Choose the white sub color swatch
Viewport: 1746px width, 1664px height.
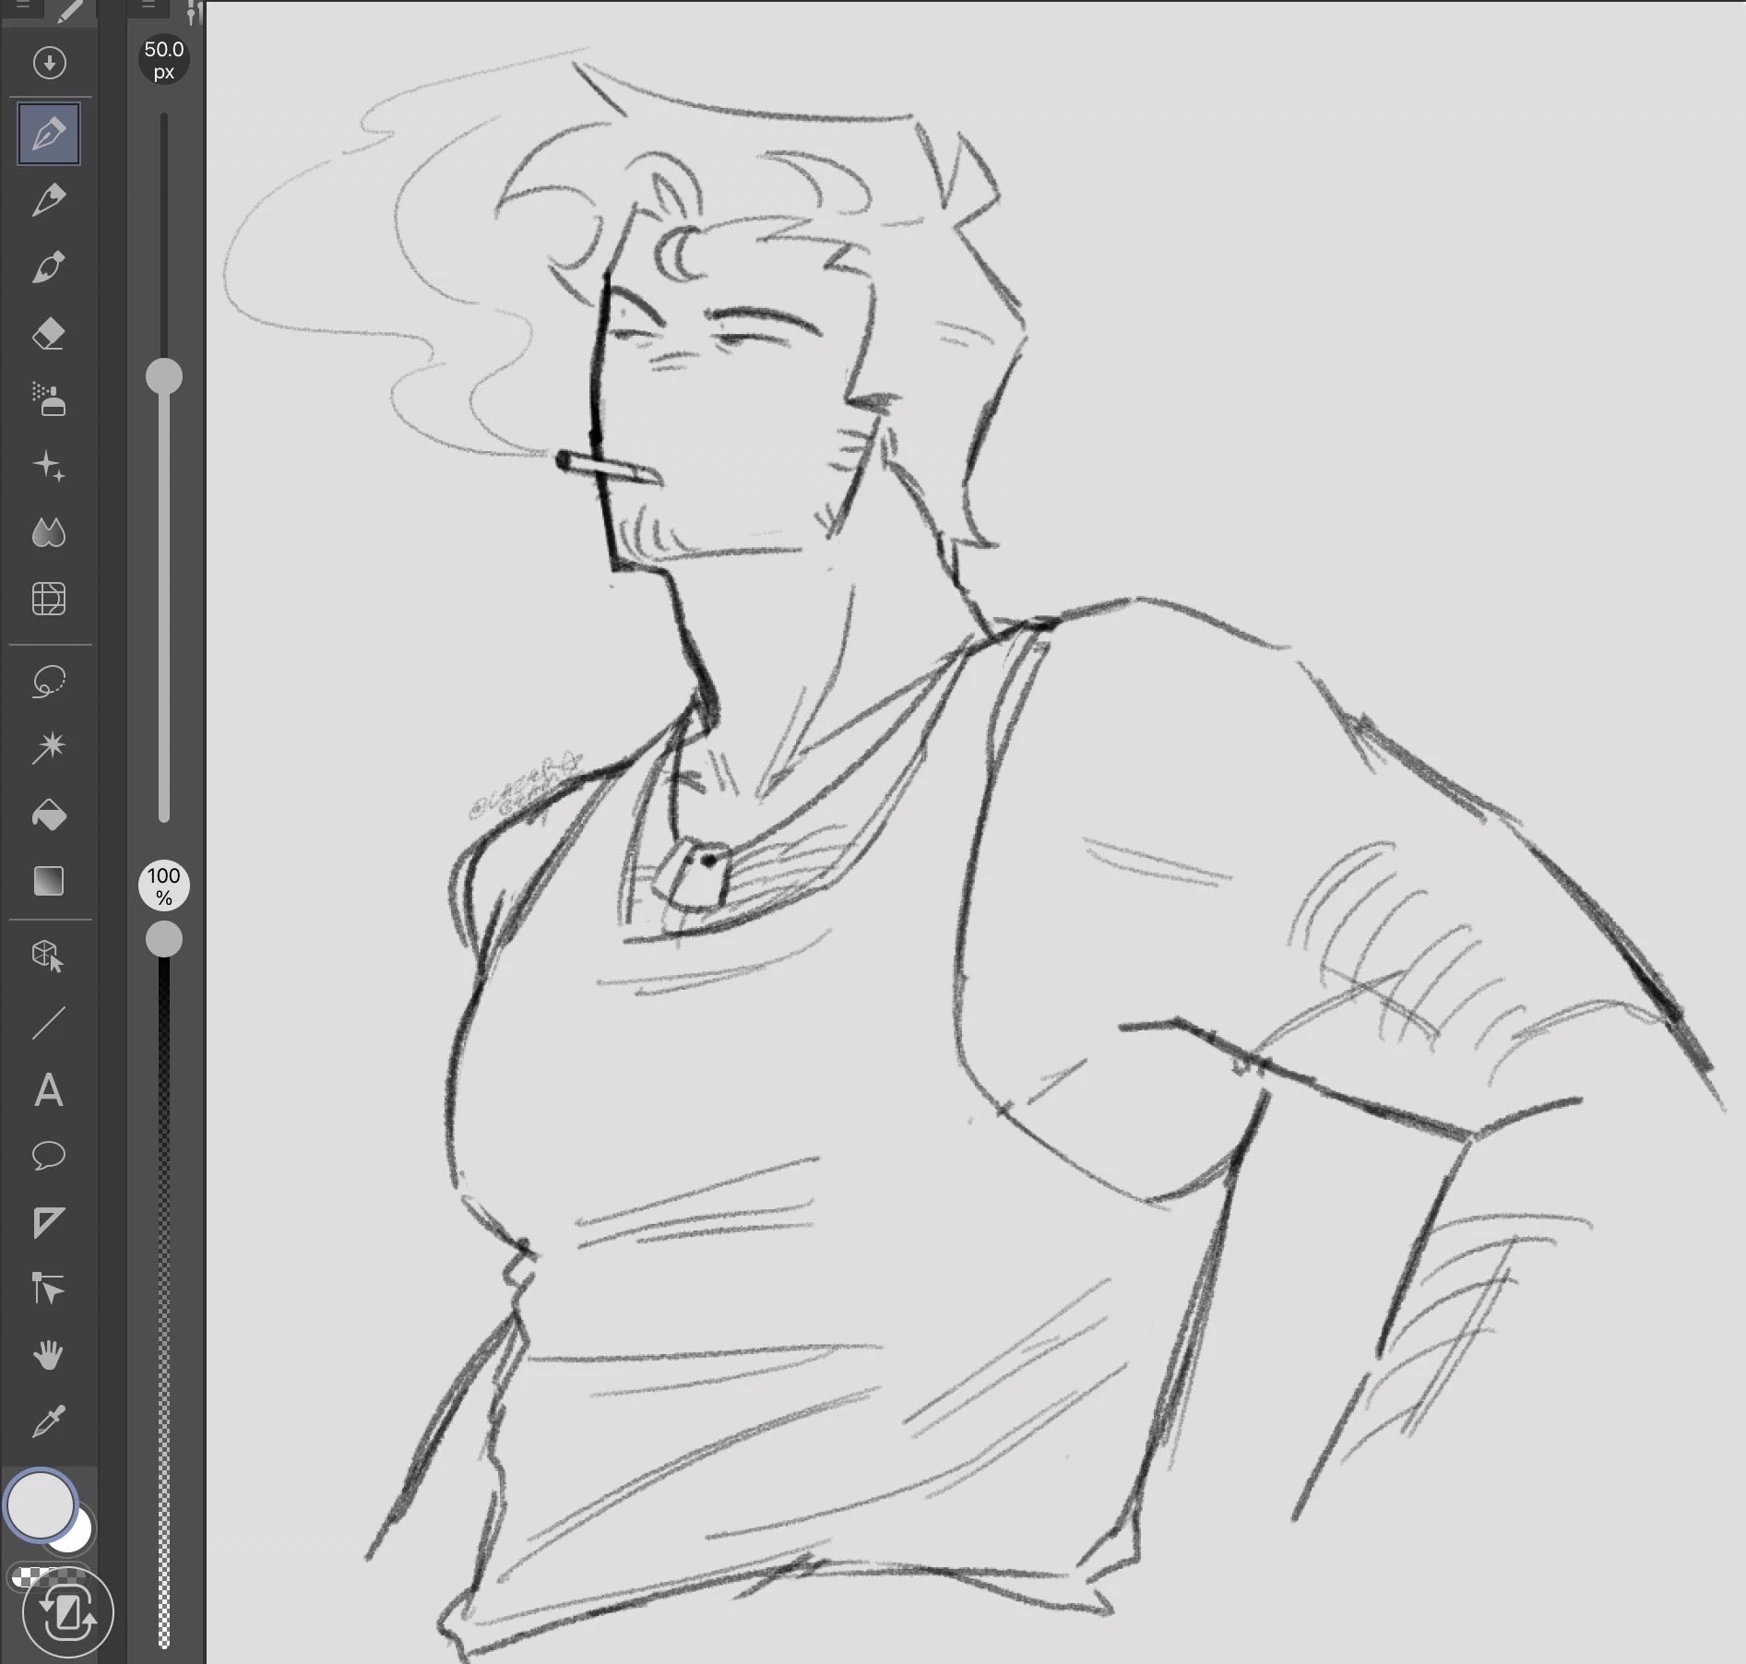pos(78,1535)
